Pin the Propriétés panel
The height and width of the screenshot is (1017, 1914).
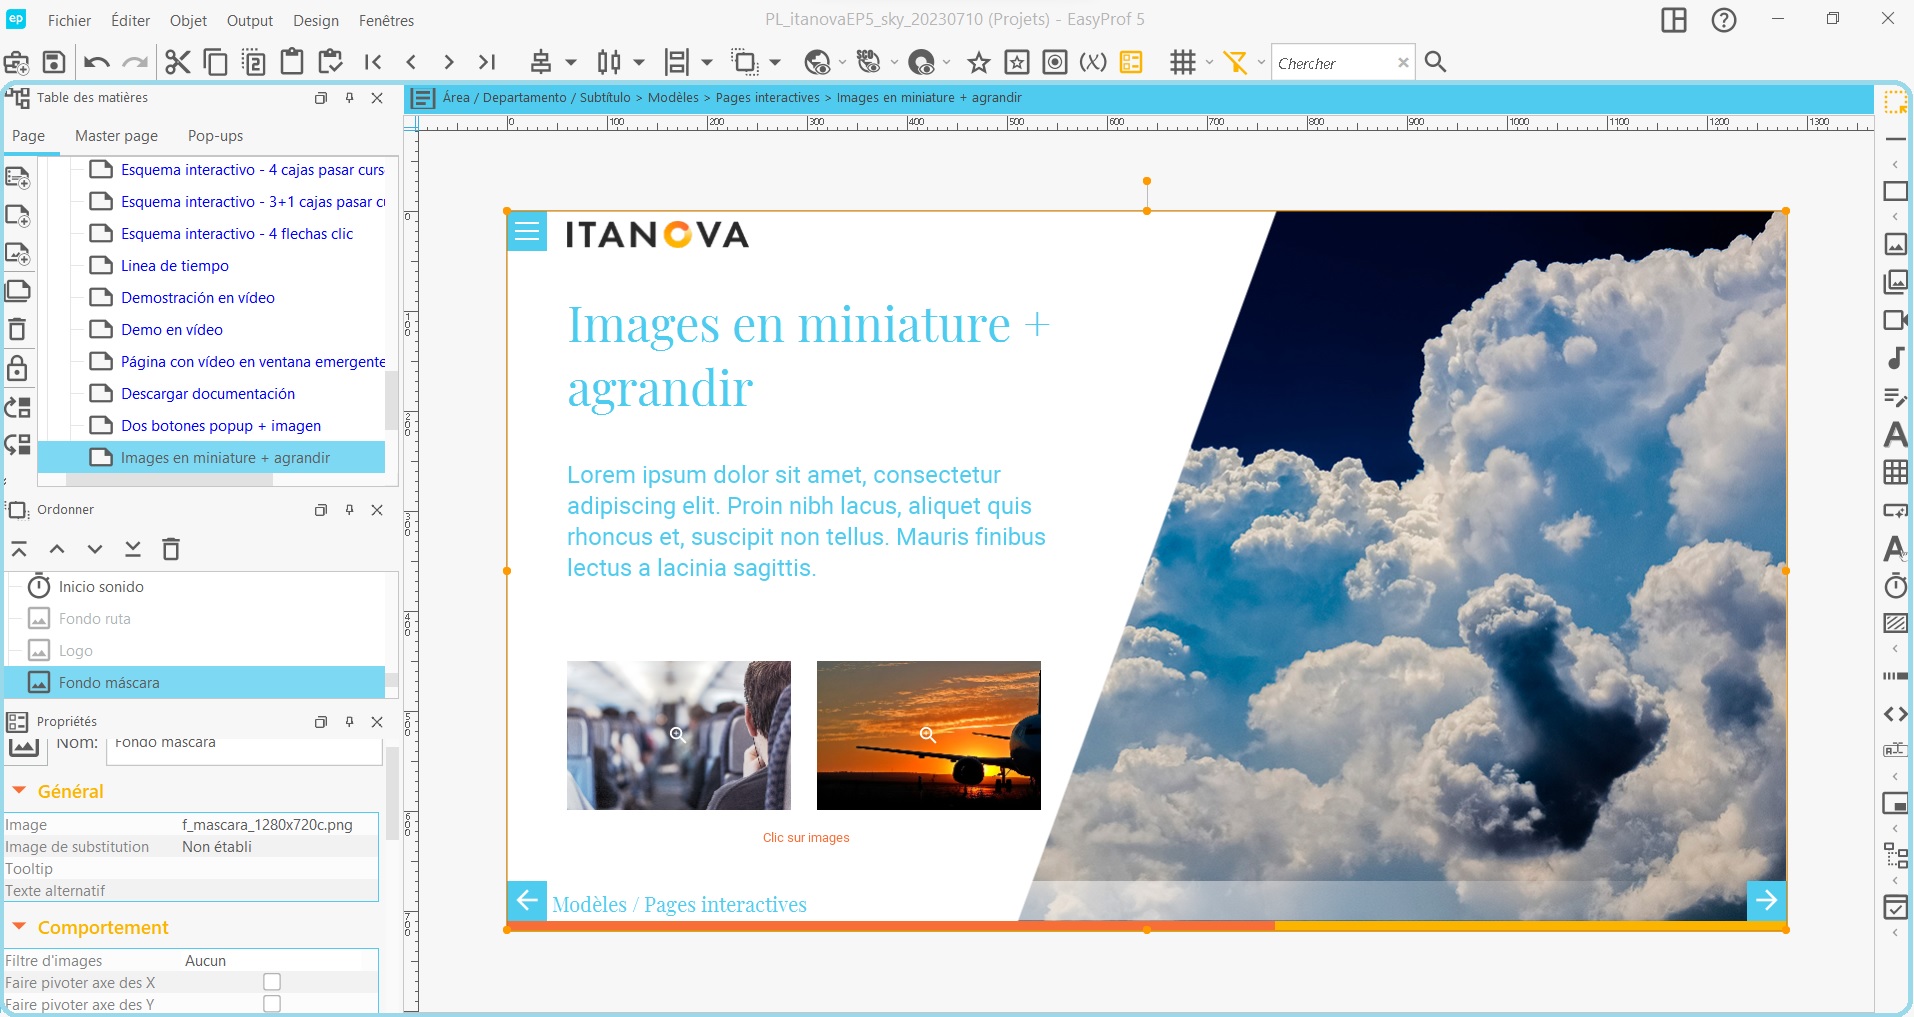[348, 721]
